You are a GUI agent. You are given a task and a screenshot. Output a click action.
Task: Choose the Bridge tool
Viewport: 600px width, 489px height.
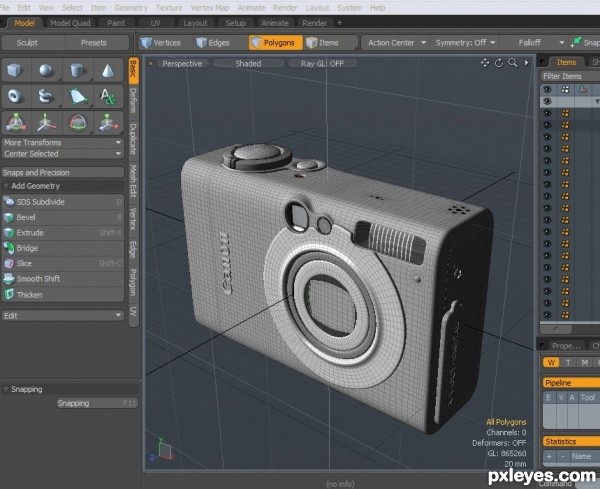pyautogui.click(x=63, y=248)
